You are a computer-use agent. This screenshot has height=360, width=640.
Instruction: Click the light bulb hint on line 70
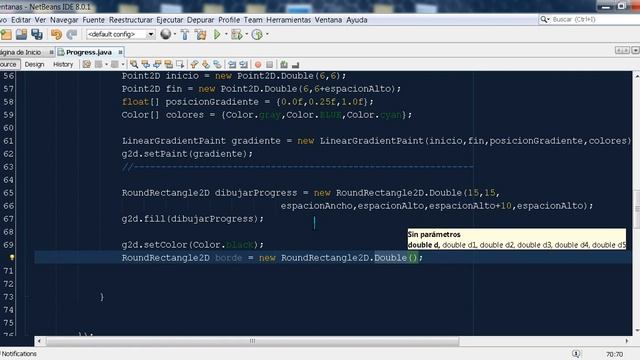tap(12, 258)
